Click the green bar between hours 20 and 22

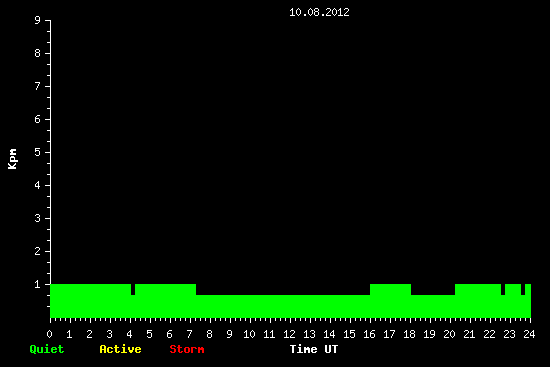pos(478,301)
